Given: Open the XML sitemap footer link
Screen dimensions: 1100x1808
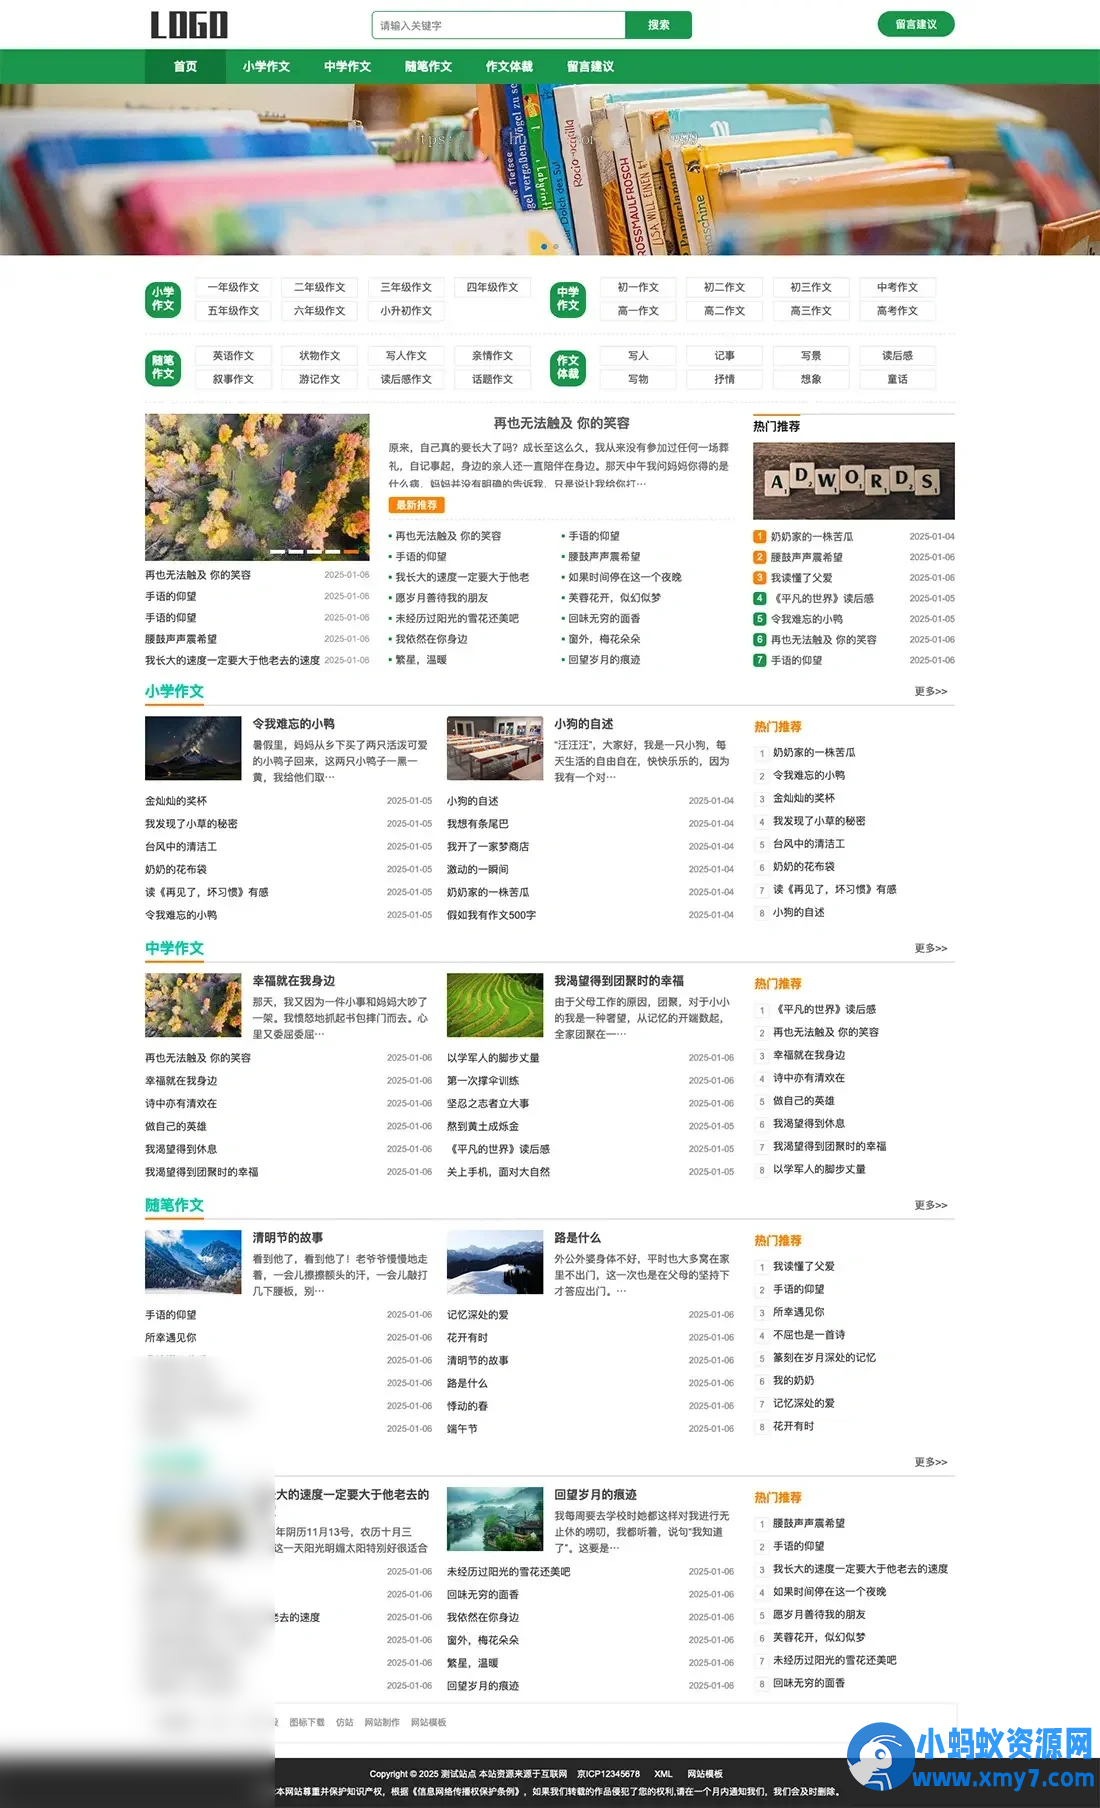Looking at the screenshot, I should [x=663, y=1774].
